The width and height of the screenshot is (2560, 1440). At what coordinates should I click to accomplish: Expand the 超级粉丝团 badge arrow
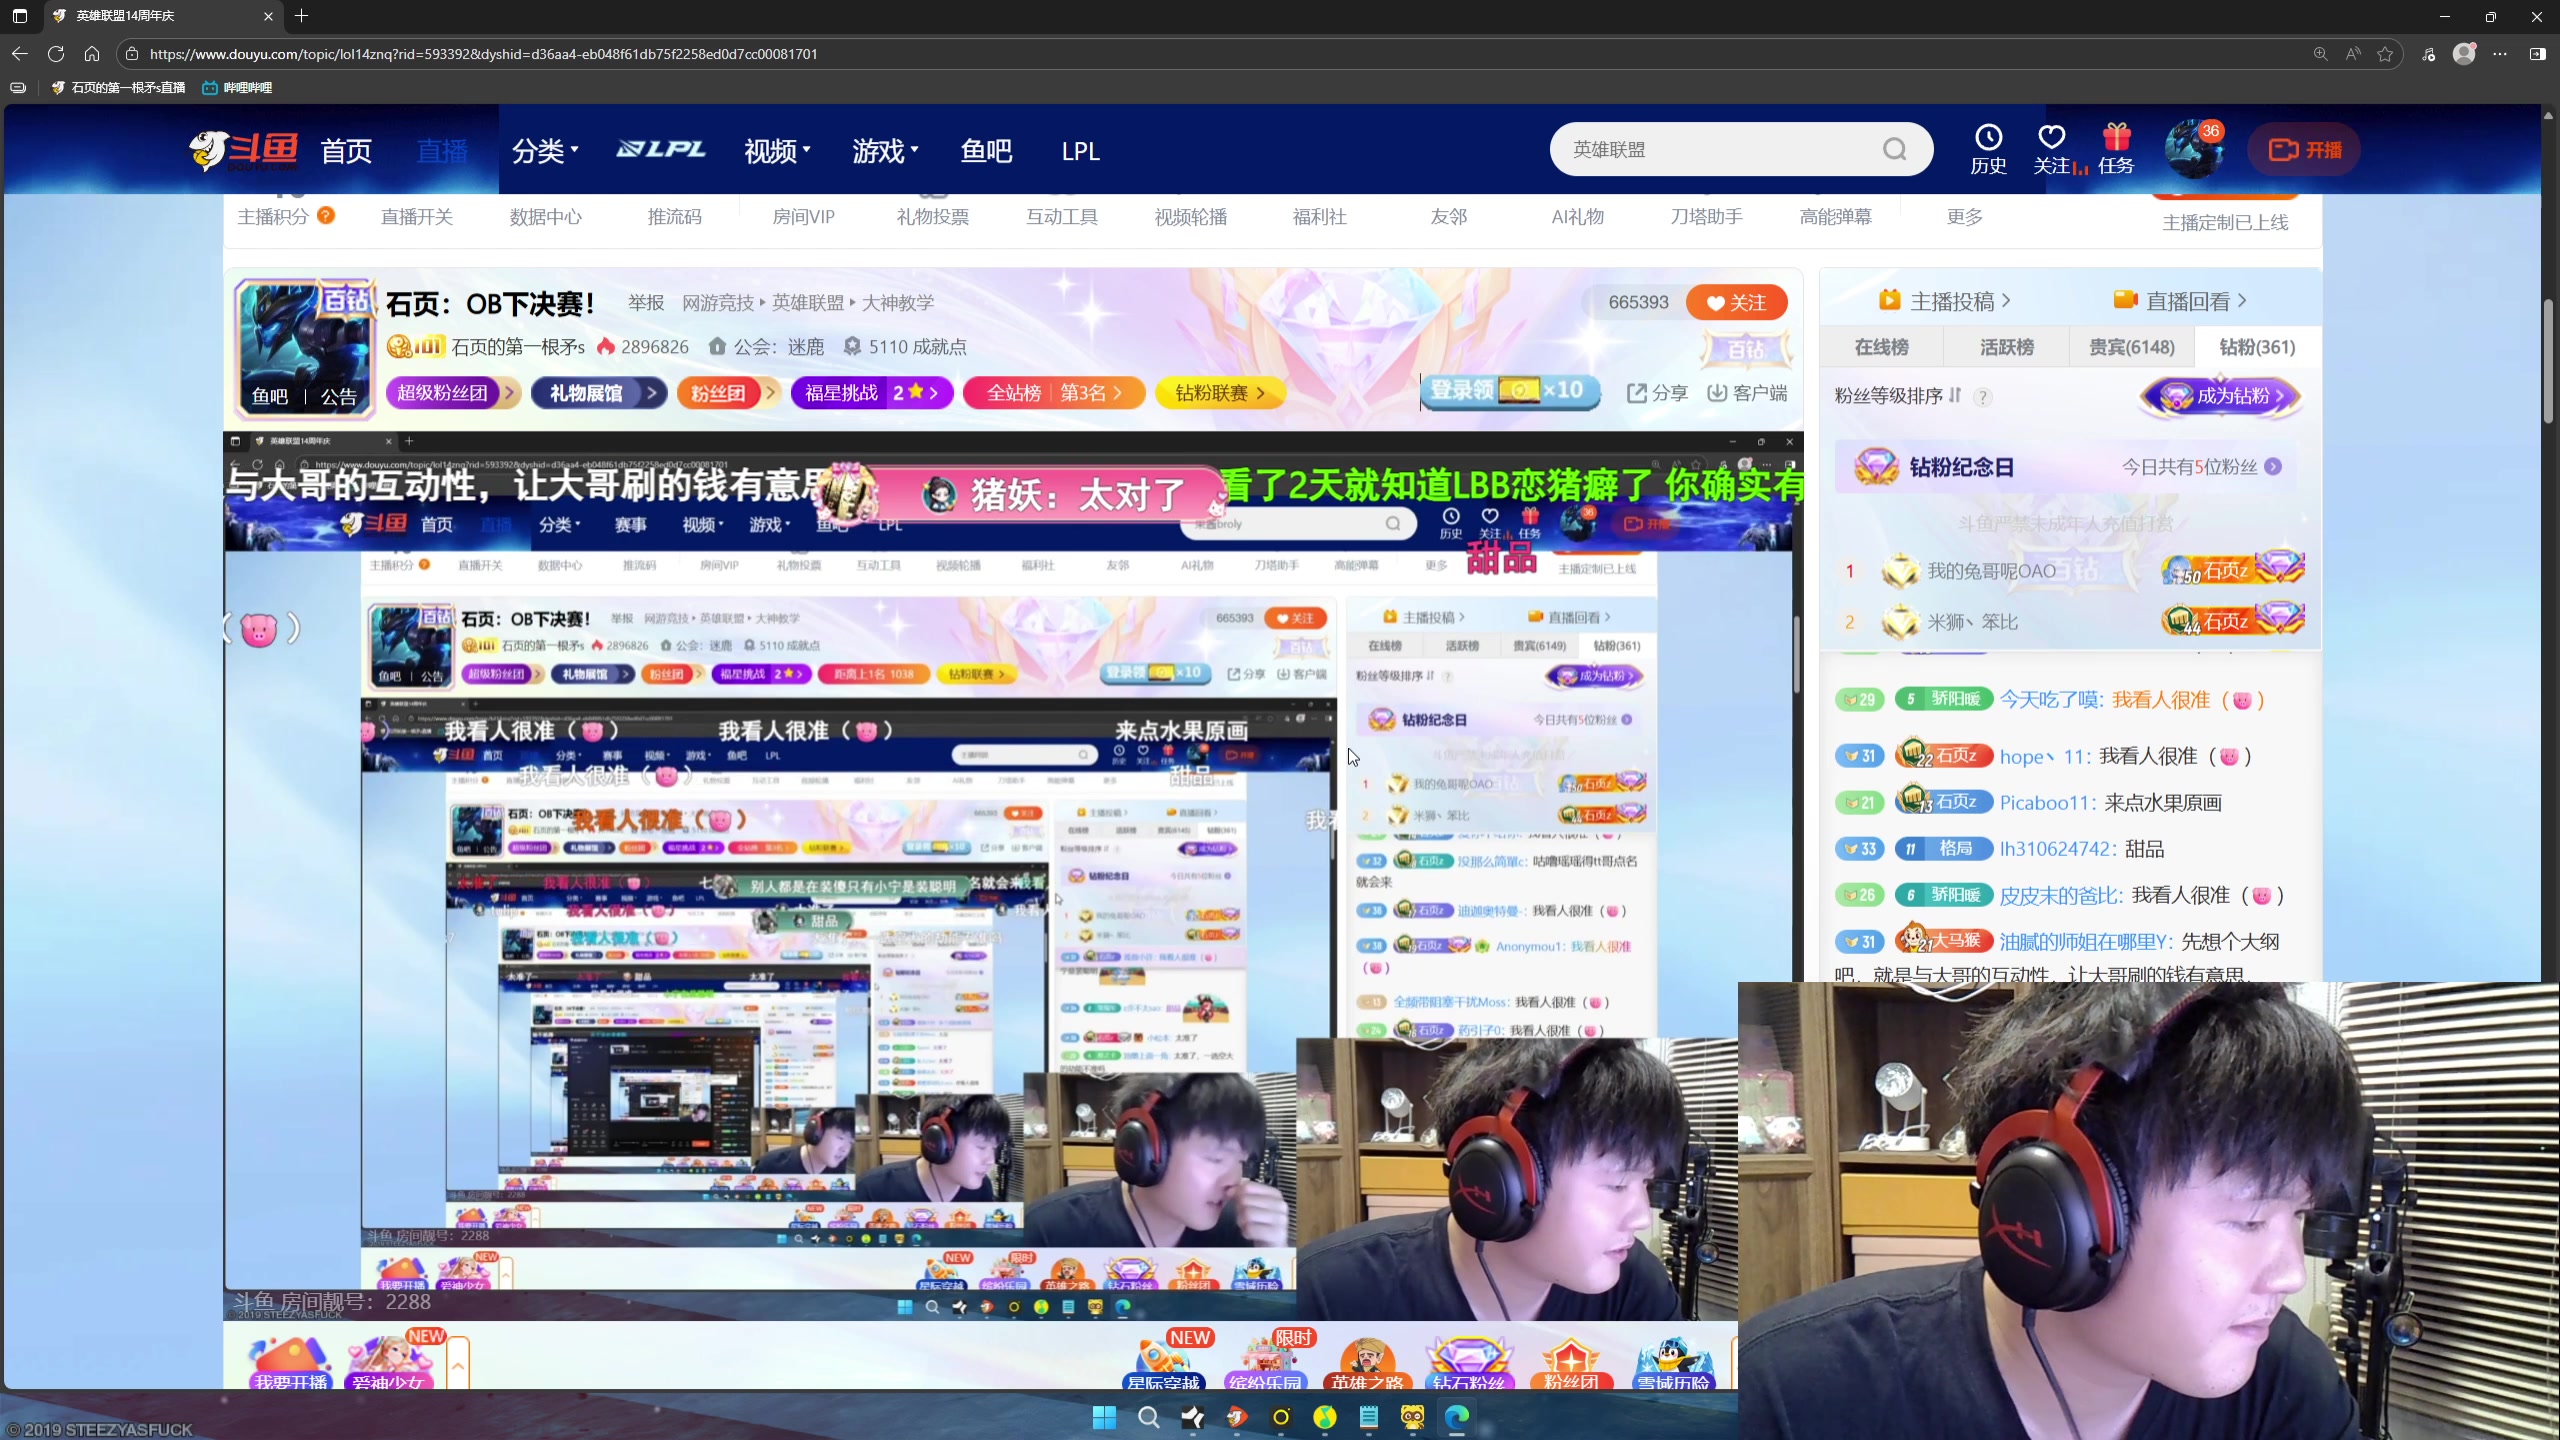pos(510,393)
